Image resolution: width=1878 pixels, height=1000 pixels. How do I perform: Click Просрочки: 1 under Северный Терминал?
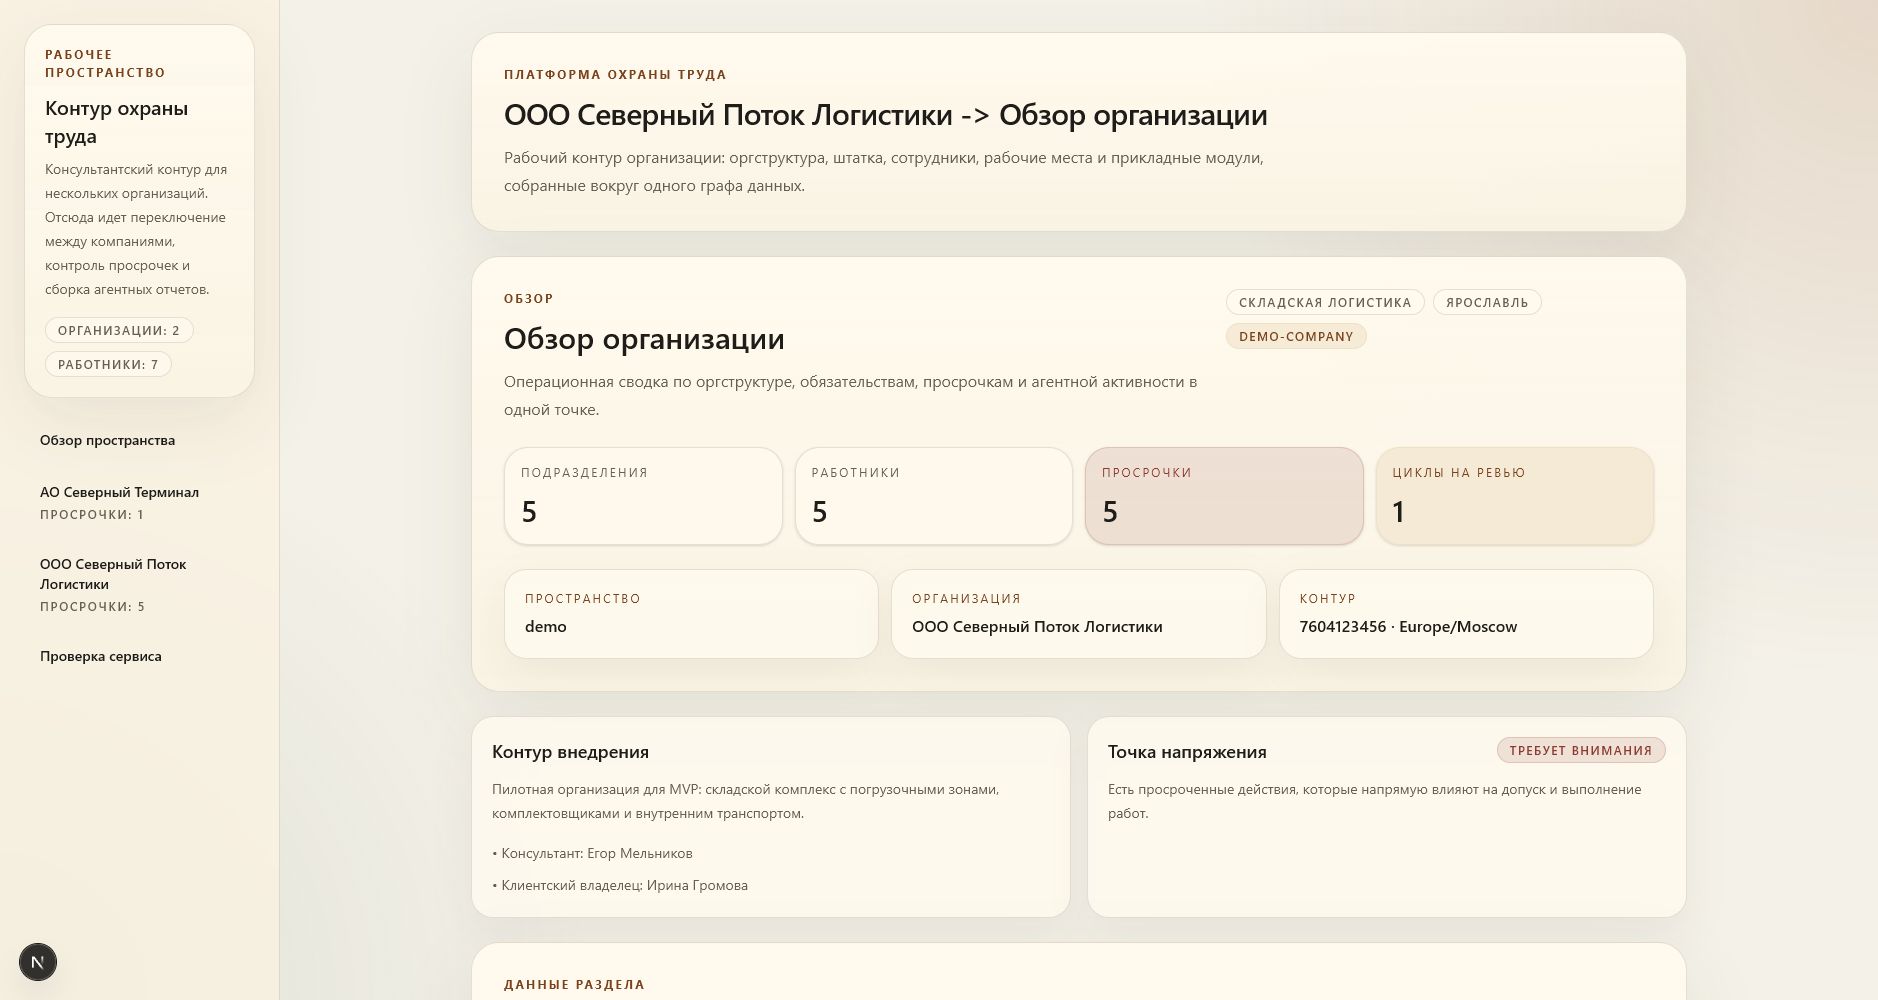coord(92,515)
